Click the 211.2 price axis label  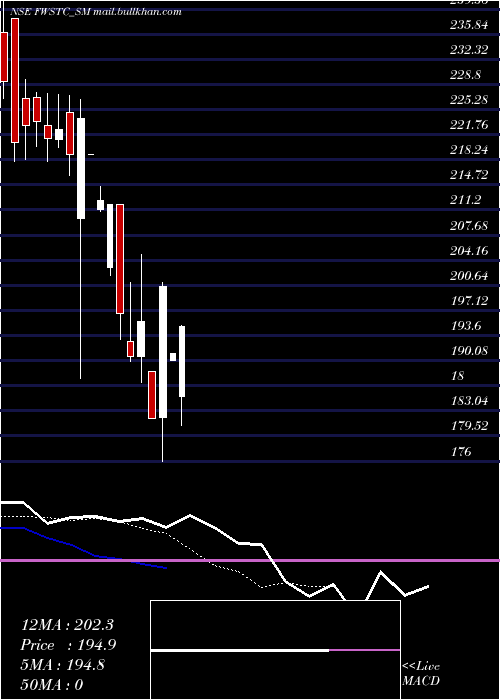tap(466, 200)
